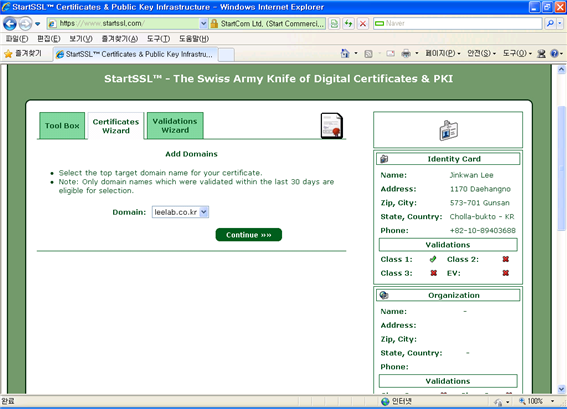The height and width of the screenshot is (409, 567).
Task: Click the Identity Card header icon
Action: 384,159
